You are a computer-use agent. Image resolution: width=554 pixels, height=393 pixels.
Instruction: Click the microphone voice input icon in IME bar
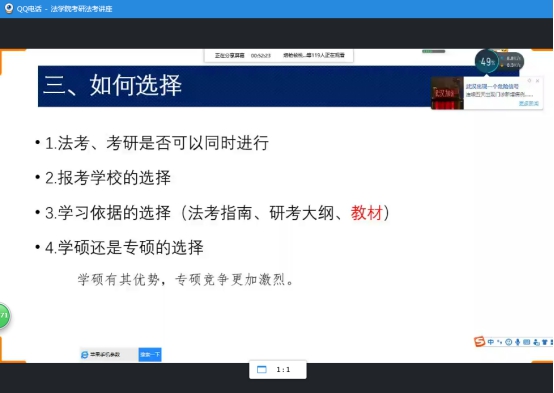coord(518,342)
